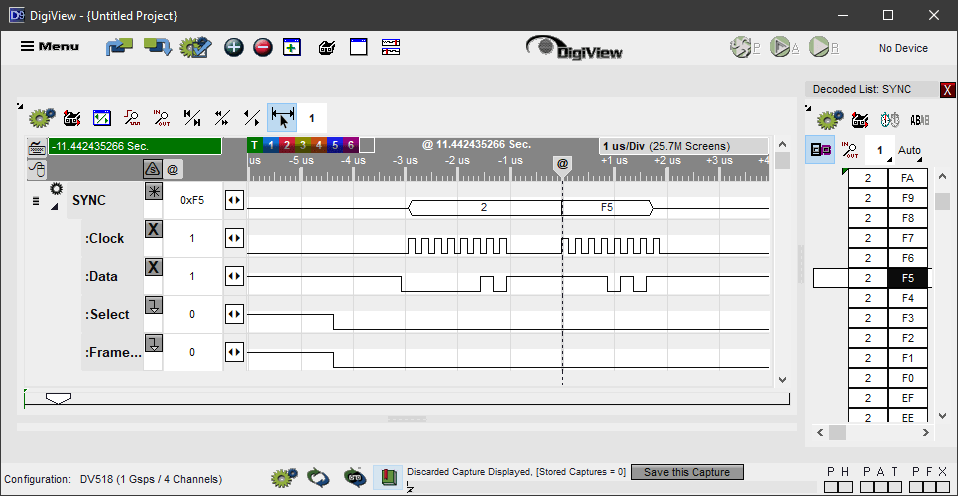
Task: Select the measure-with-cursor tool in waveform toolbar
Action: (282, 118)
